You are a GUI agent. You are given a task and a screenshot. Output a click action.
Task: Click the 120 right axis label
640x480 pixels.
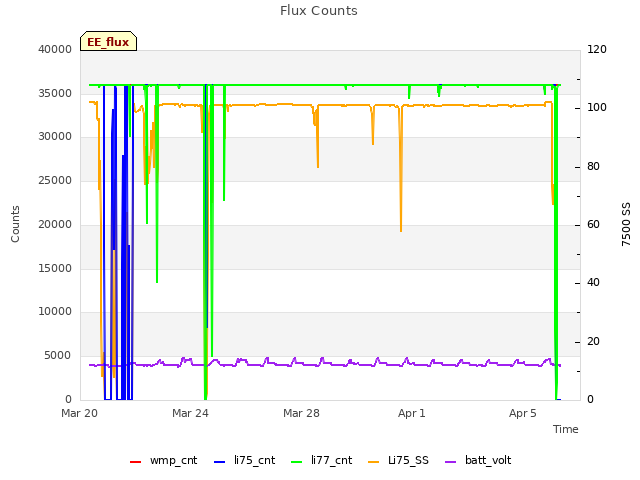click(597, 49)
